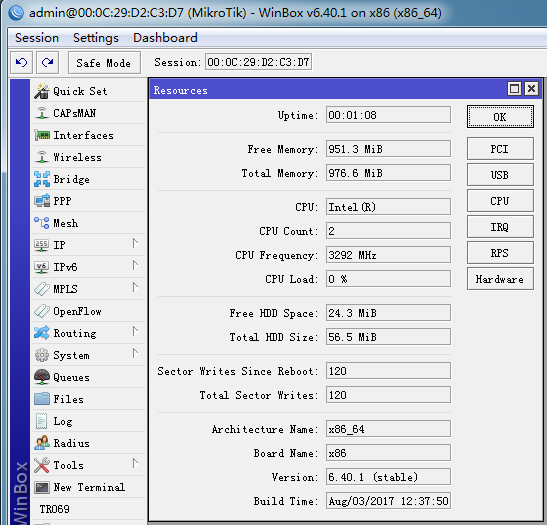Open the Settings menu
This screenshot has height=525, width=547.
96,38
